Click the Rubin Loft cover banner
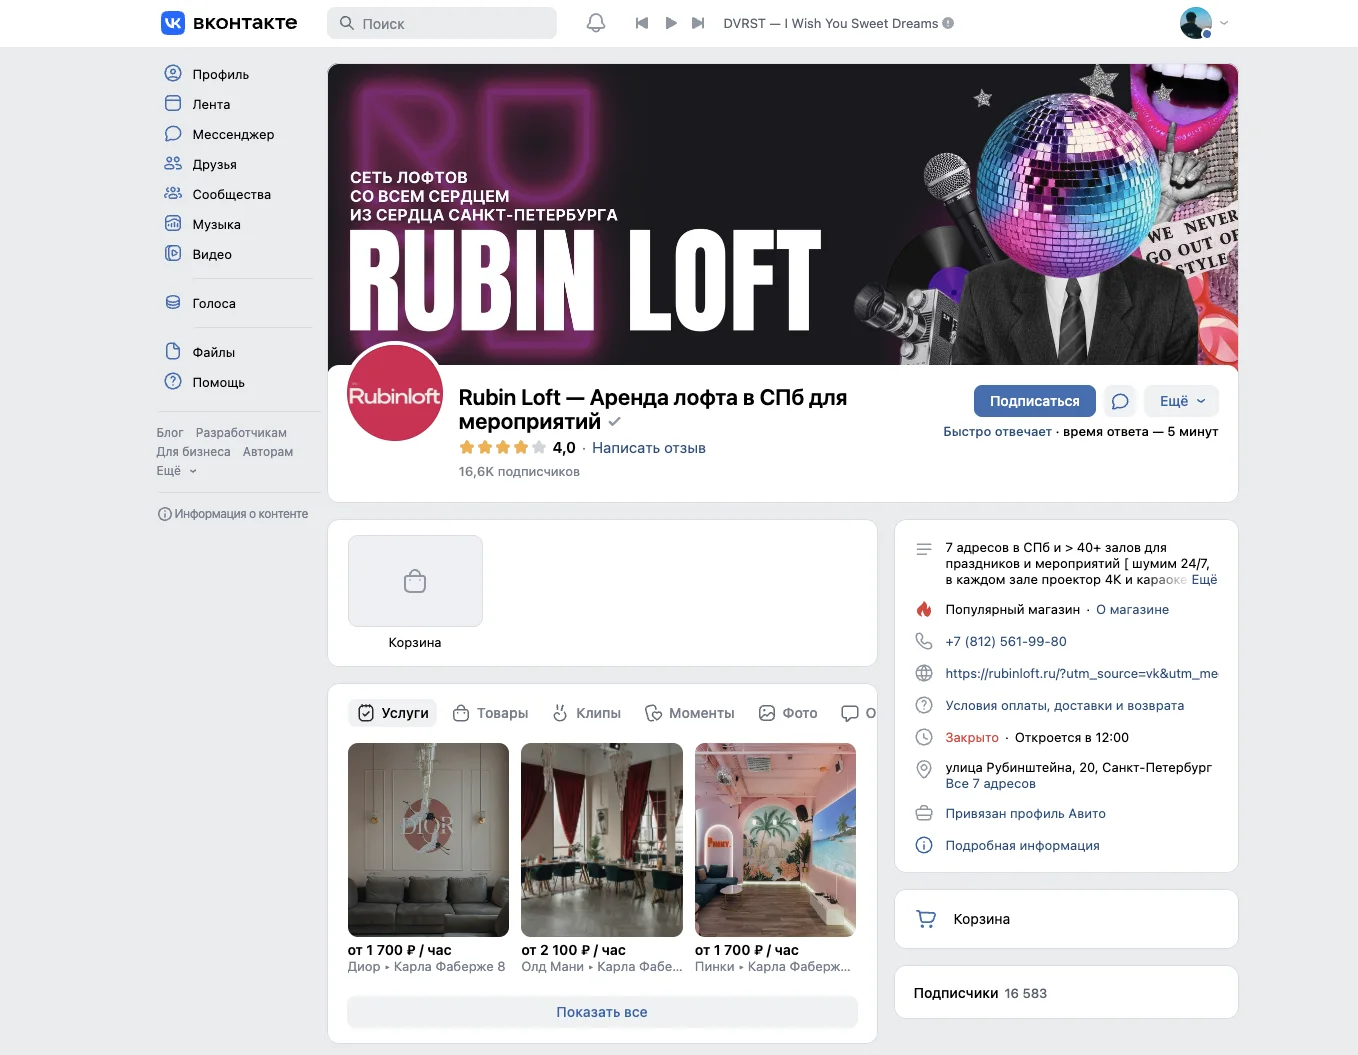 [x=783, y=214]
